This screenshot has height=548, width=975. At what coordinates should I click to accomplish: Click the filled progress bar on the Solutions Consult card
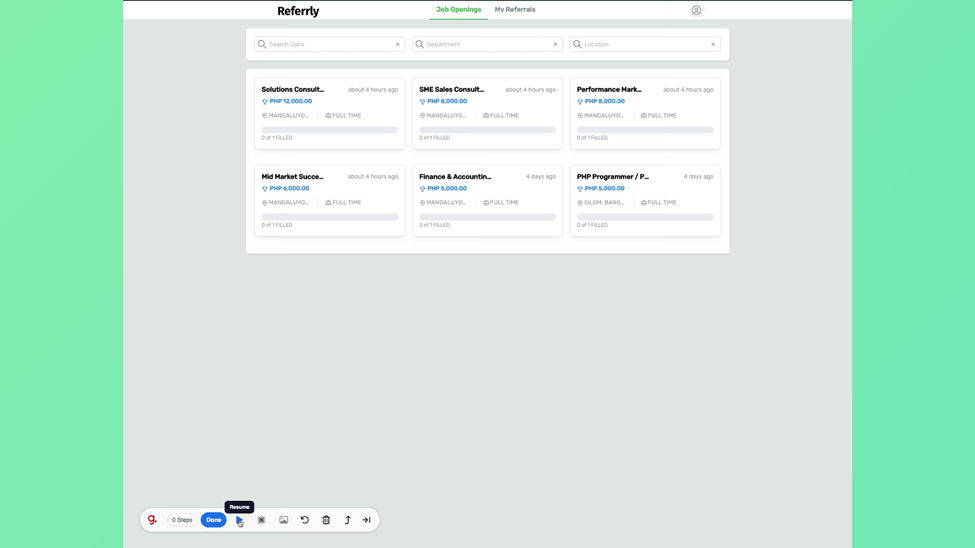pos(330,130)
